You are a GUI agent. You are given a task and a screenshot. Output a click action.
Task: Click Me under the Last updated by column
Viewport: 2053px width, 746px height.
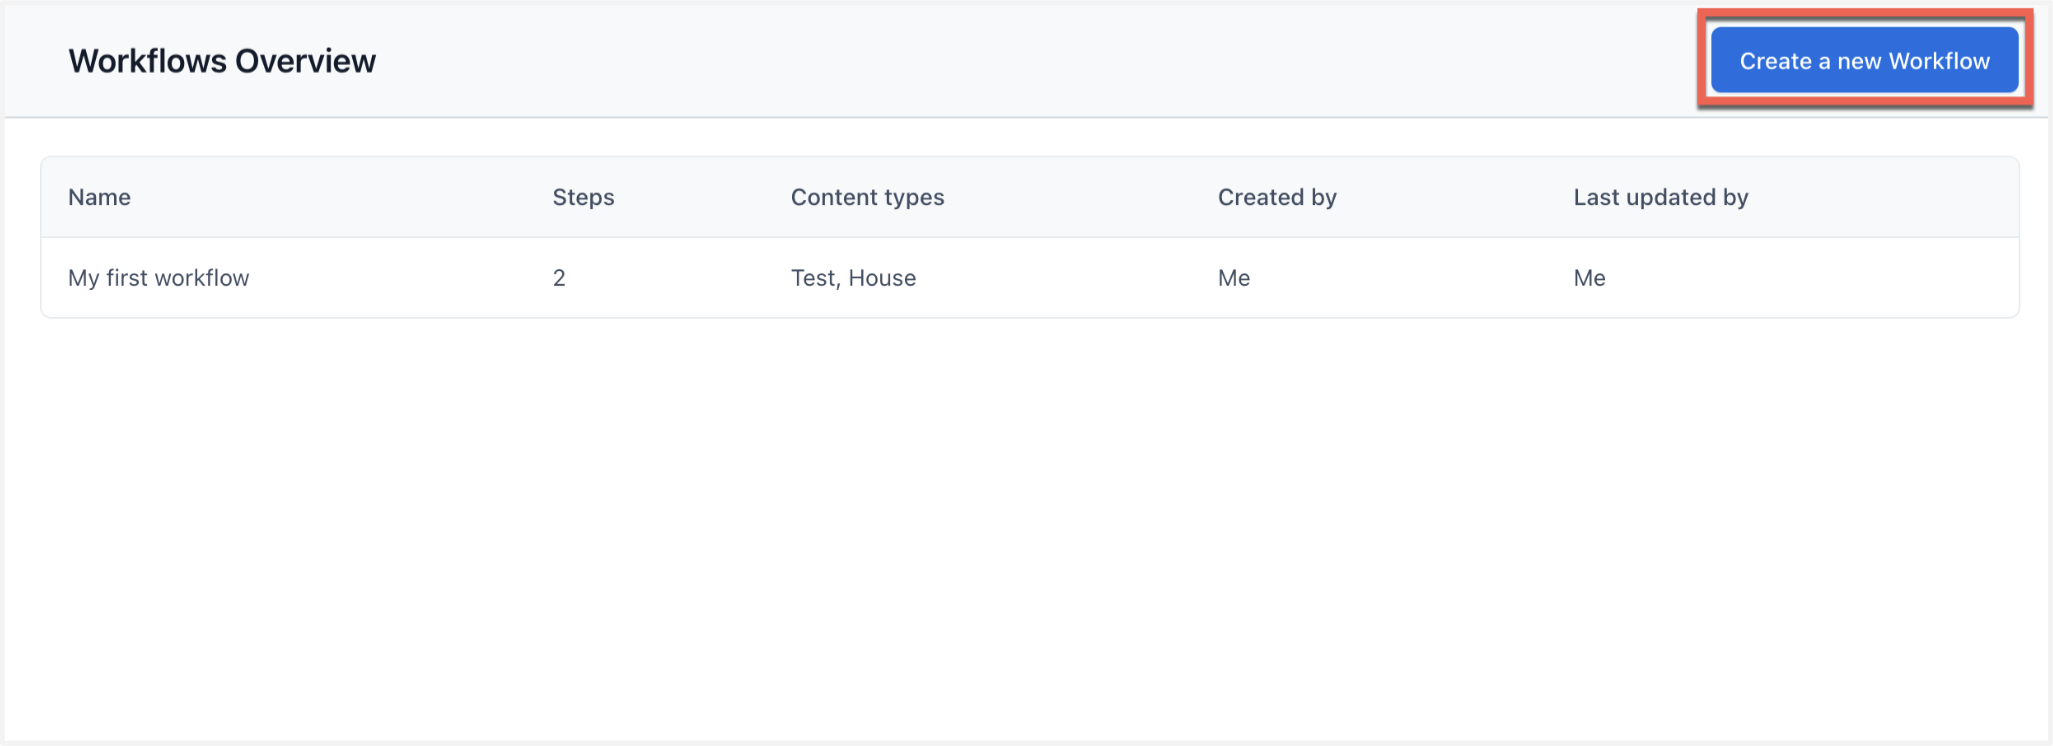click(1589, 278)
